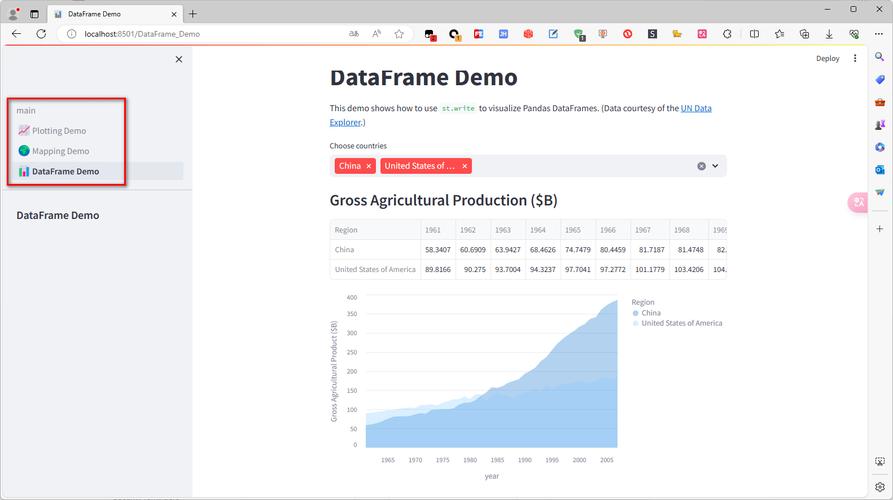This screenshot has width=893, height=500.
Task: Open a new browser tab
Action: click(x=193, y=14)
